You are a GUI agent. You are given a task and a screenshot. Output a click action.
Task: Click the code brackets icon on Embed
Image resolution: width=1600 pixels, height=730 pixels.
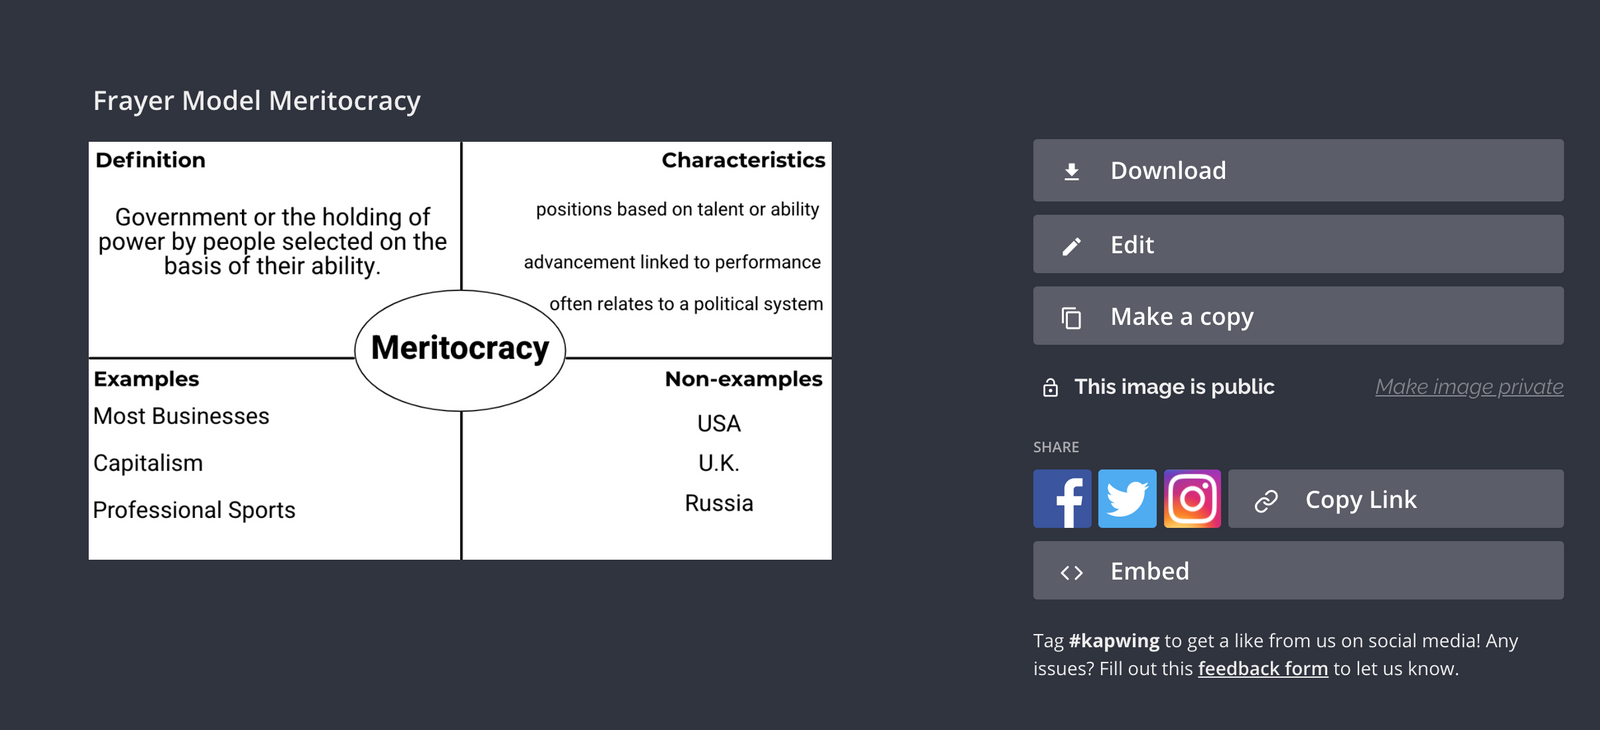click(1074, 571)
